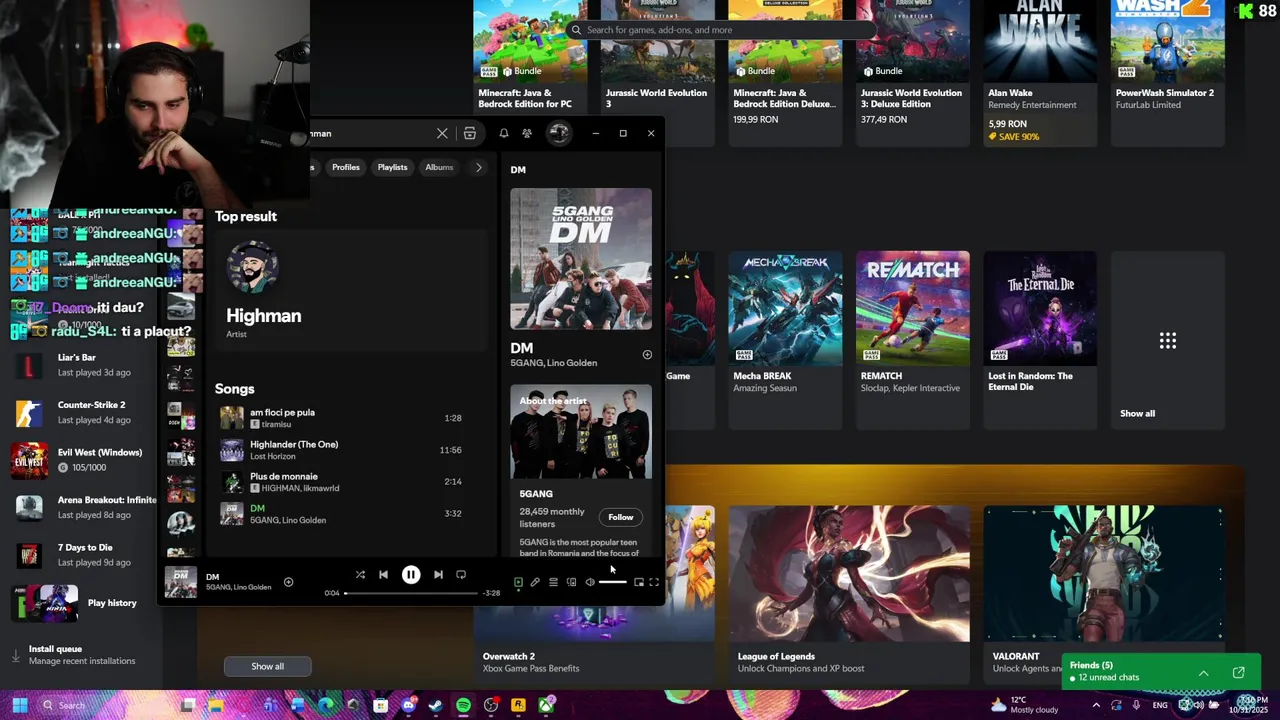This screenshot has height=720, width=1280.
Task: Open Steam from taskbar
Action: pyautogui.click(x=435, y=705)
